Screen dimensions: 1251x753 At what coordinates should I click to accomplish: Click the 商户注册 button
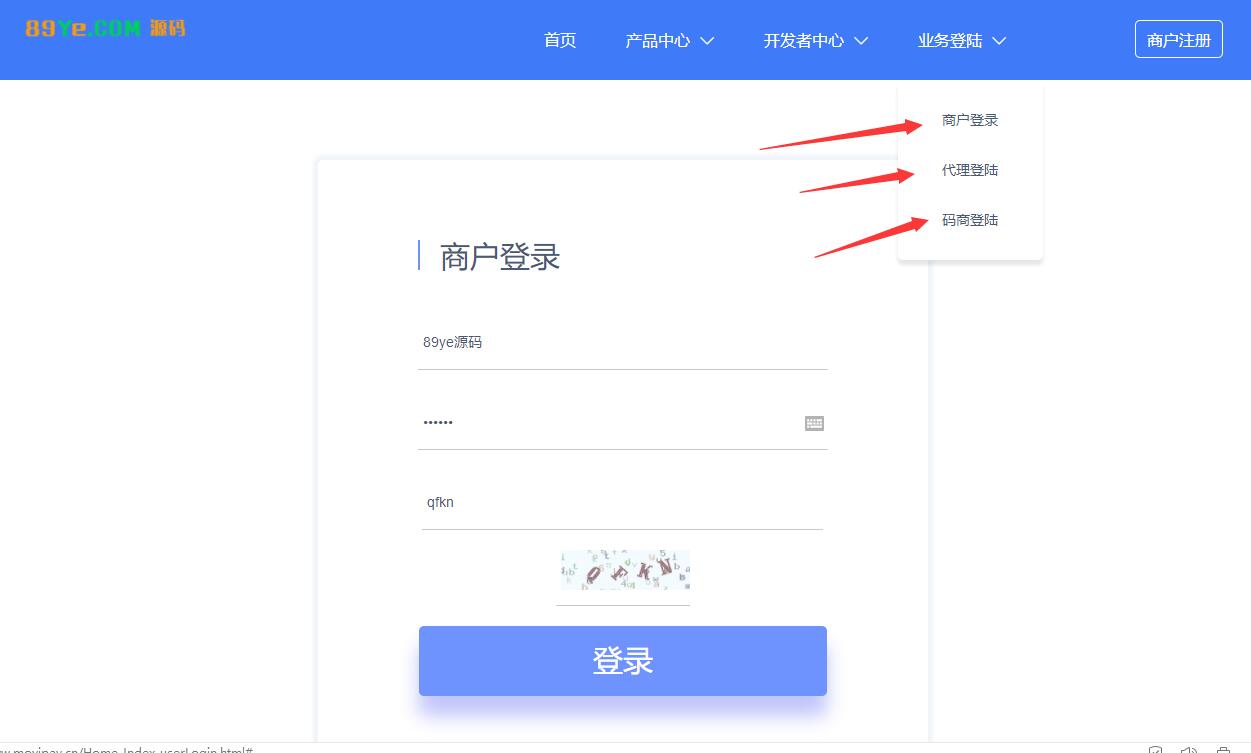pos(1179,40)
